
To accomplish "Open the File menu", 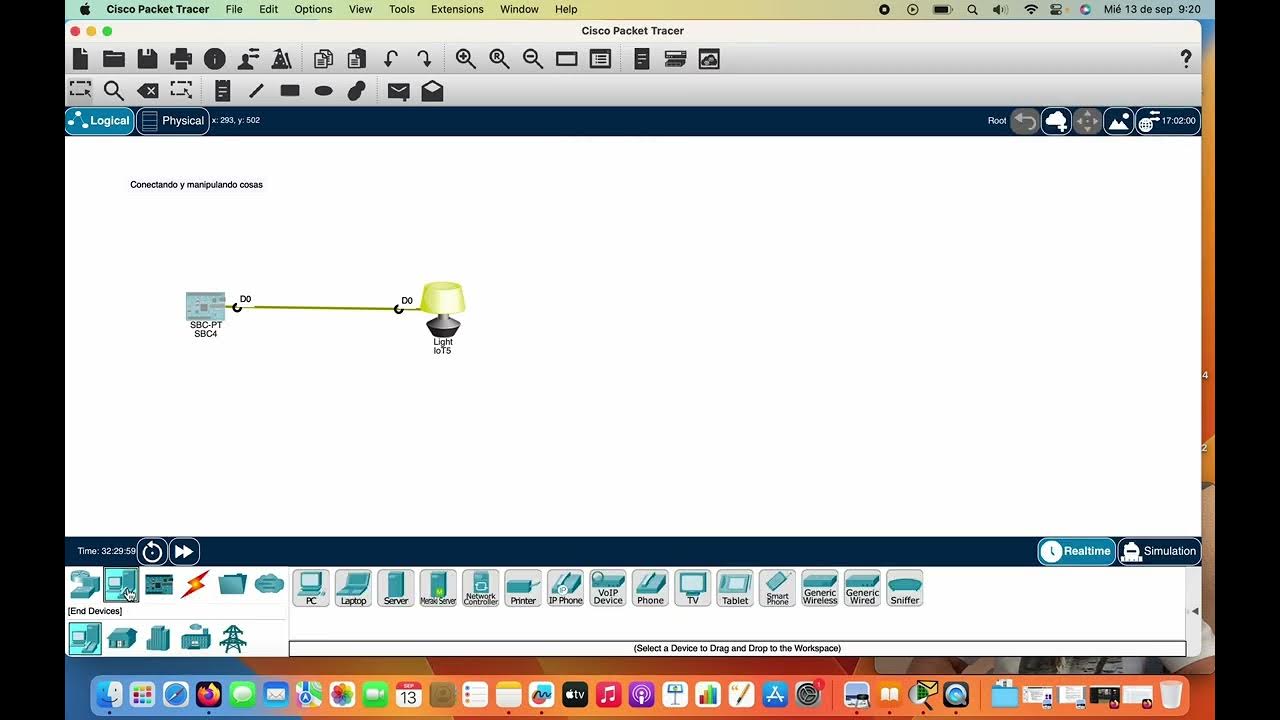I will pos(234,9).
